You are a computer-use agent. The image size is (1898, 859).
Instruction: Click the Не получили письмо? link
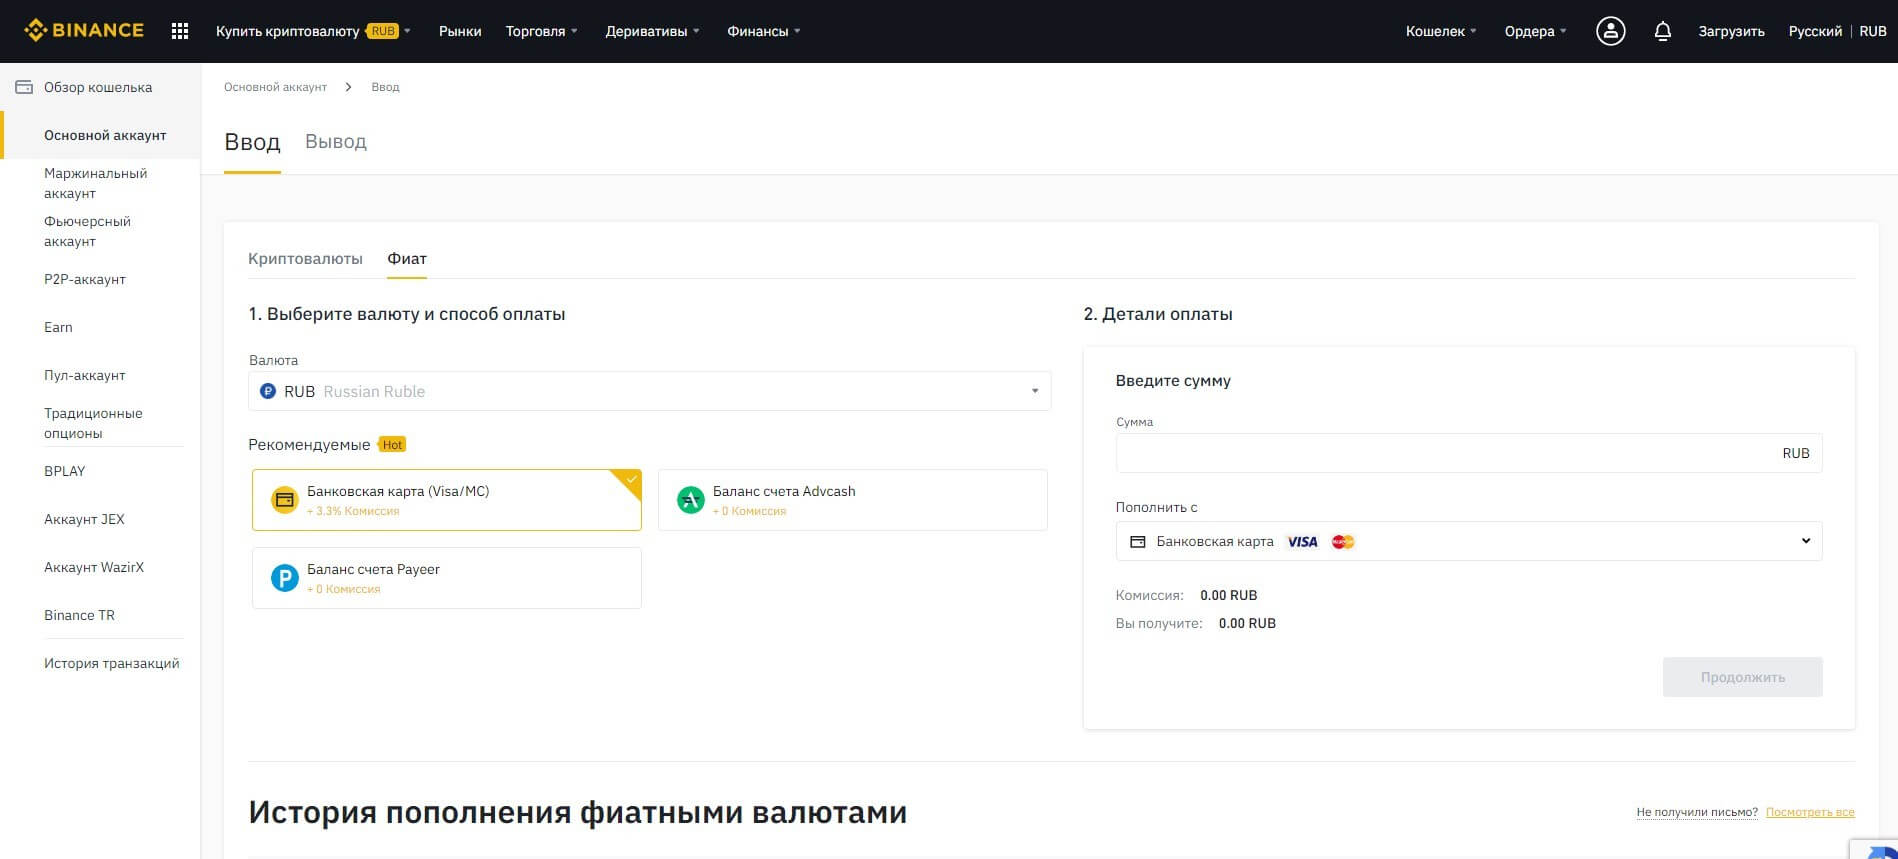(1697, 812)
